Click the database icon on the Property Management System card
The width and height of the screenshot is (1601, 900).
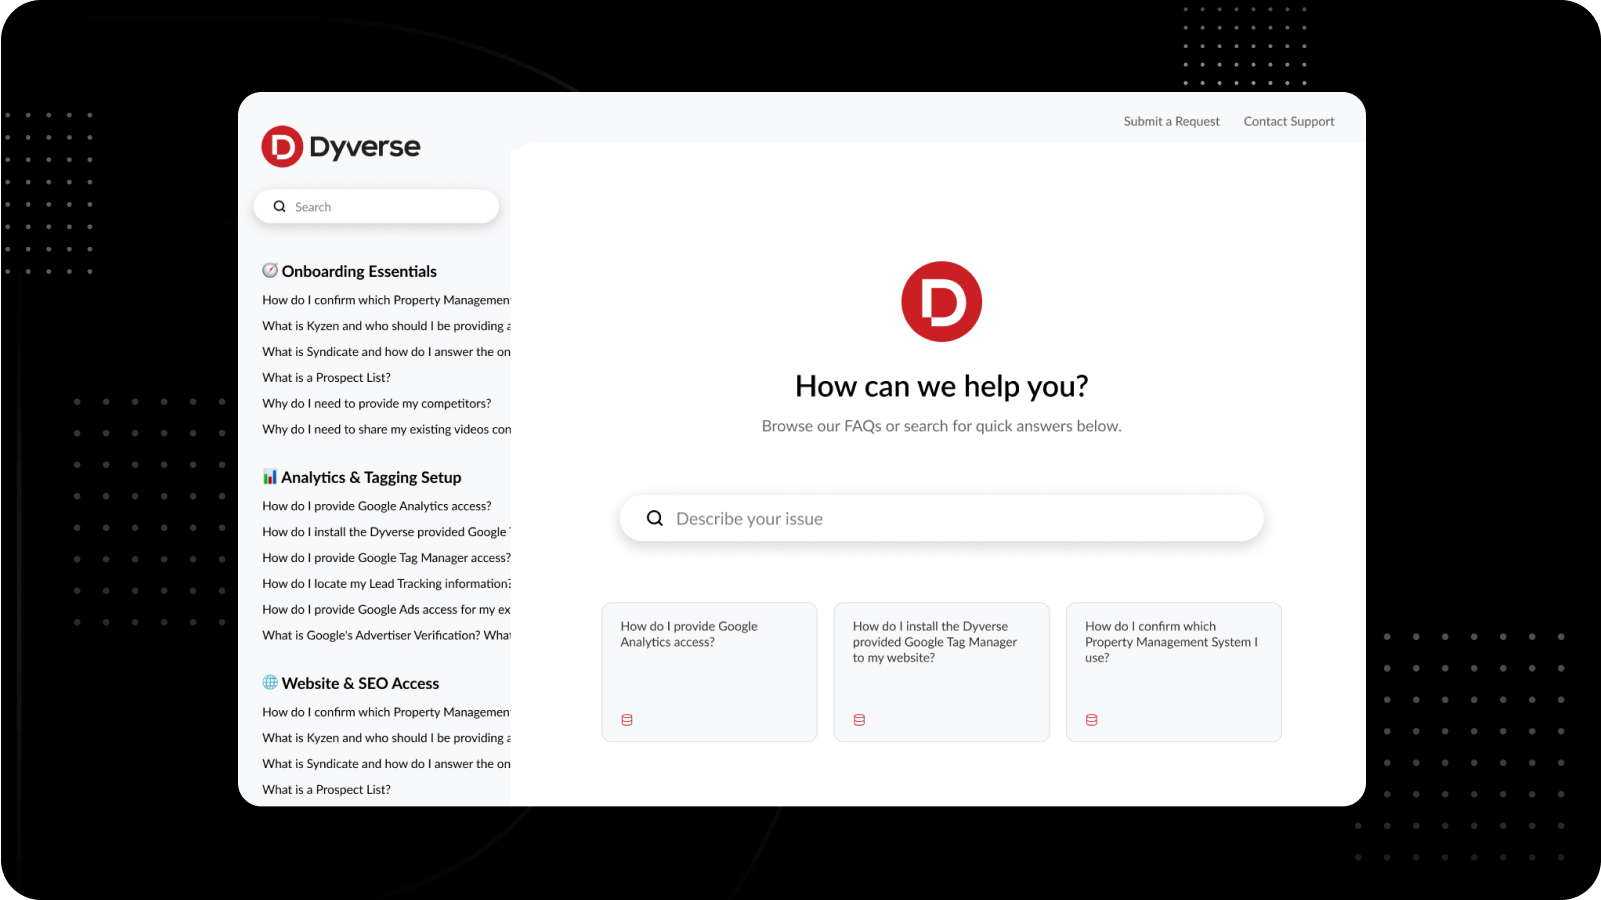(1091, 719)
